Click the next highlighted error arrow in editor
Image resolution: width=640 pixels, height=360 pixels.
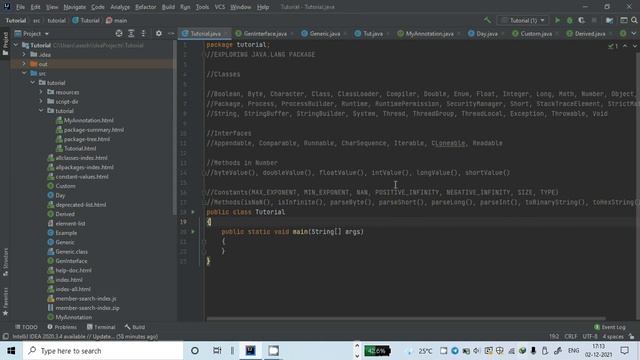point(634,47)
